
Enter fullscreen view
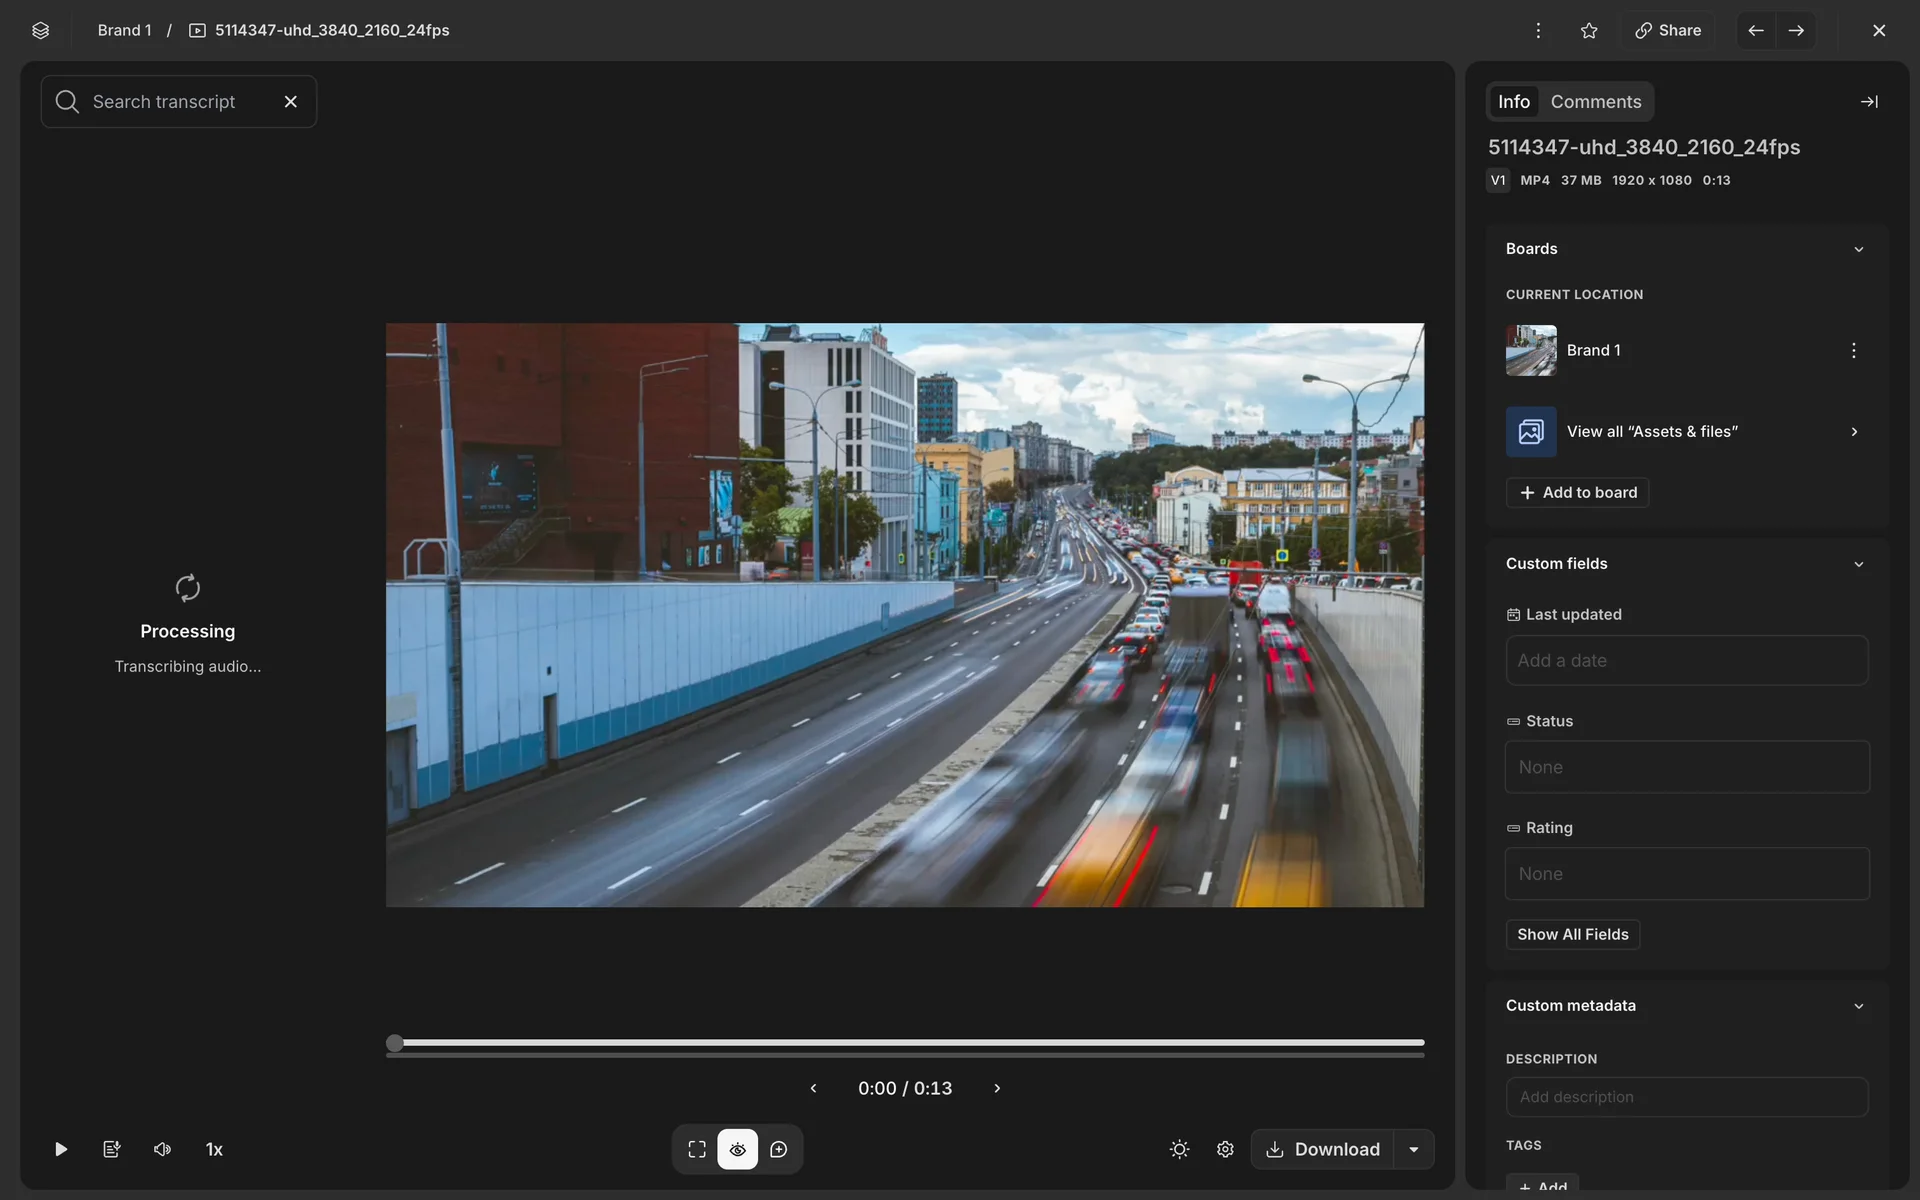tap(697, 1149)
